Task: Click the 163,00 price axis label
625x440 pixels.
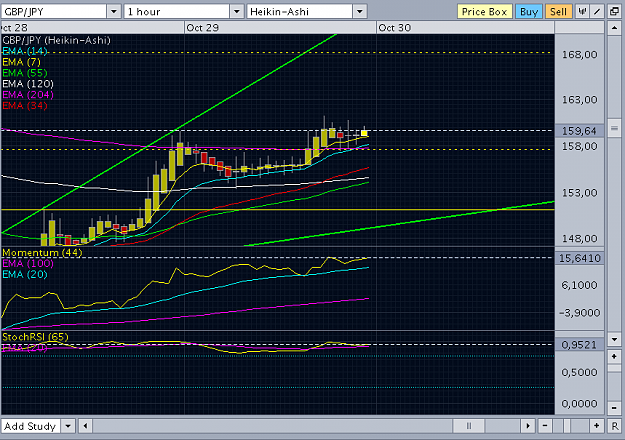Action: click(580, 100)
